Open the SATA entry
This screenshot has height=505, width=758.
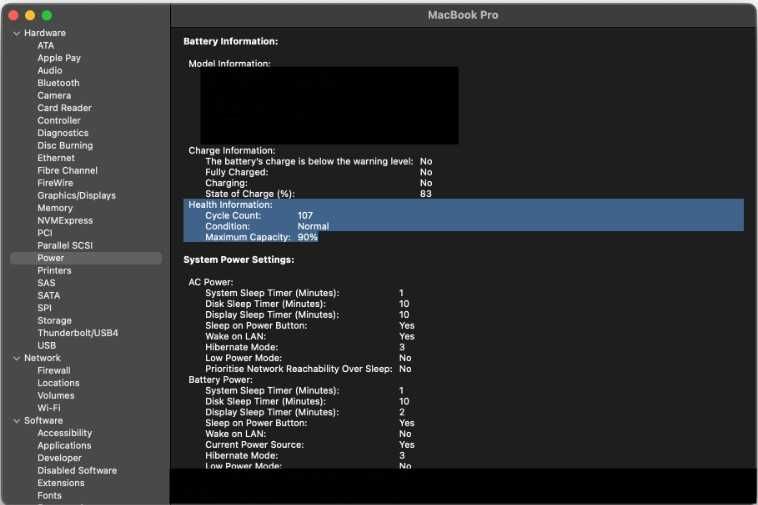(x=49, y=296)
